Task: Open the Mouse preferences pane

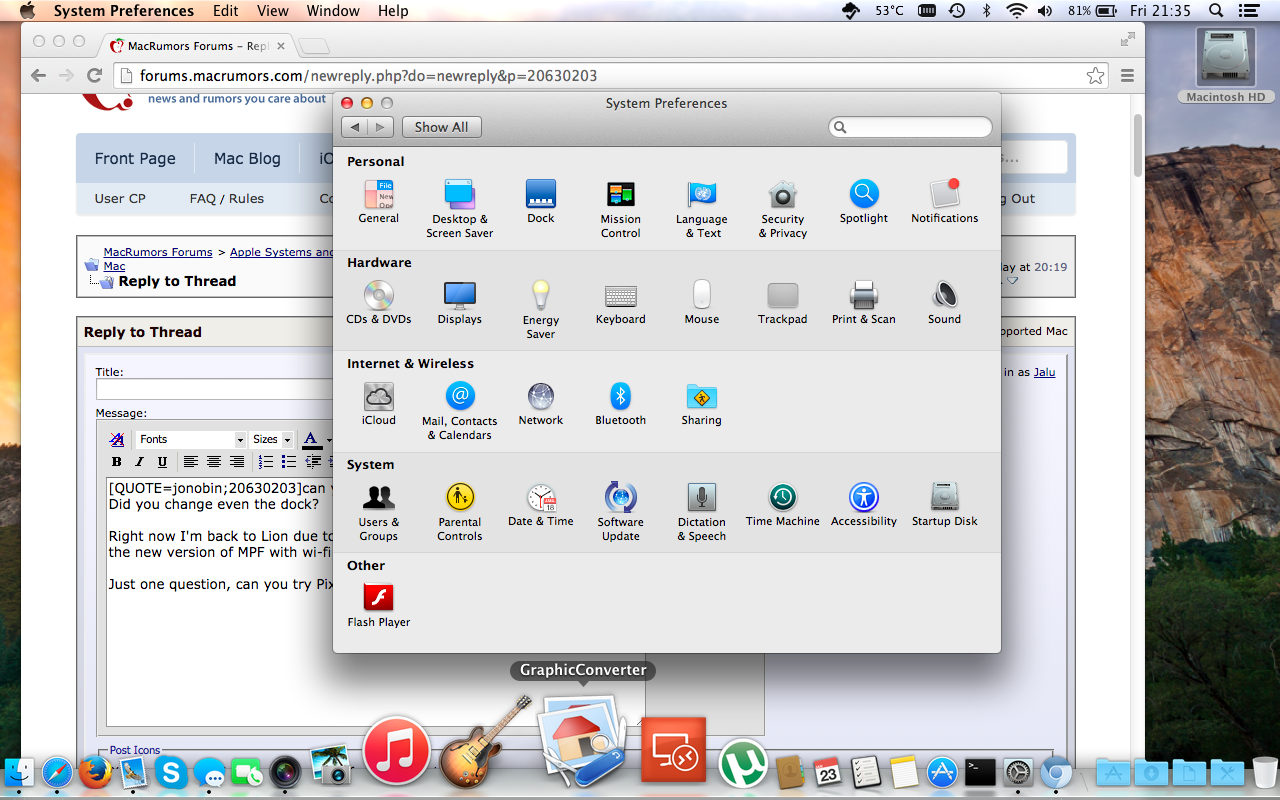Action: tap(701, 303)
